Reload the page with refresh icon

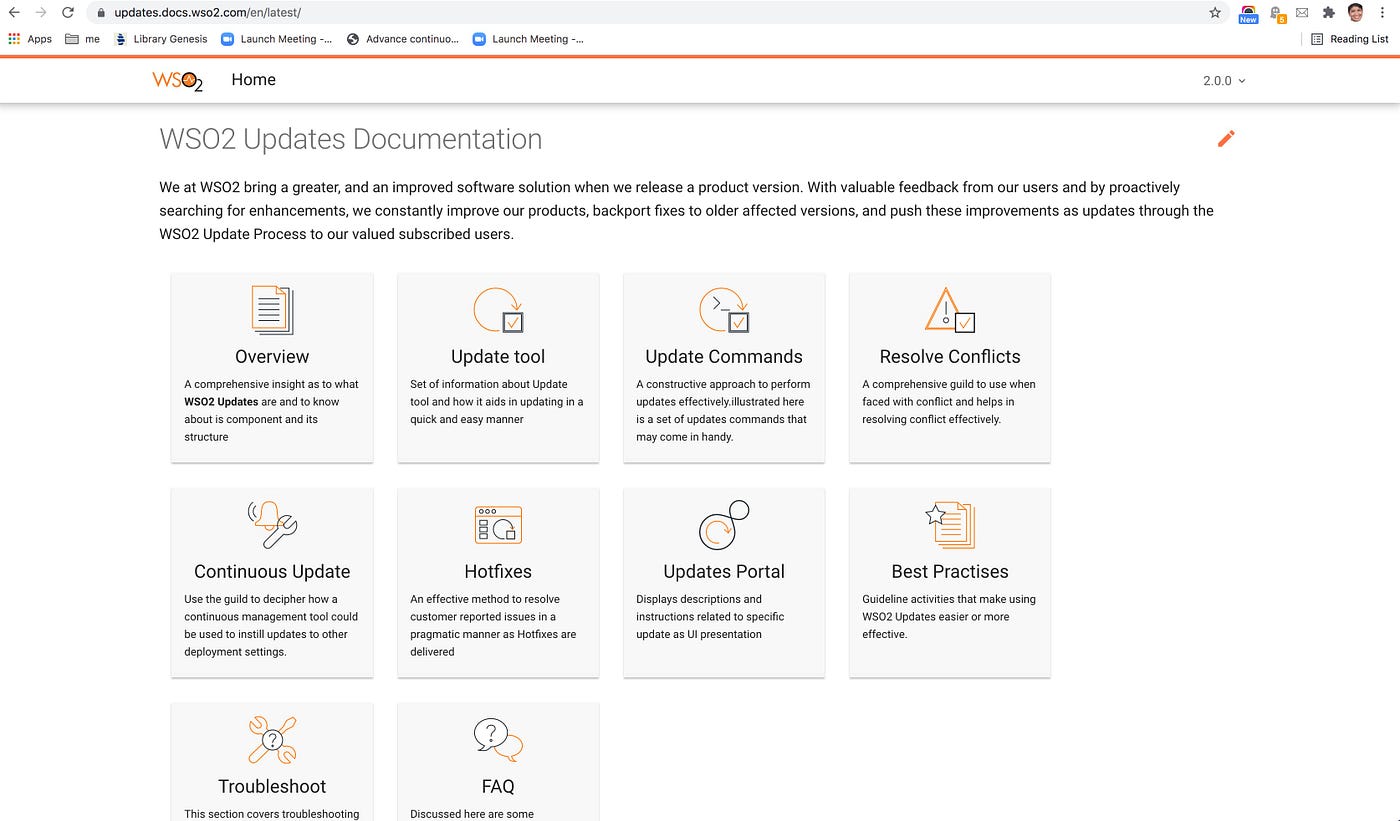click(x=68, y=13)
